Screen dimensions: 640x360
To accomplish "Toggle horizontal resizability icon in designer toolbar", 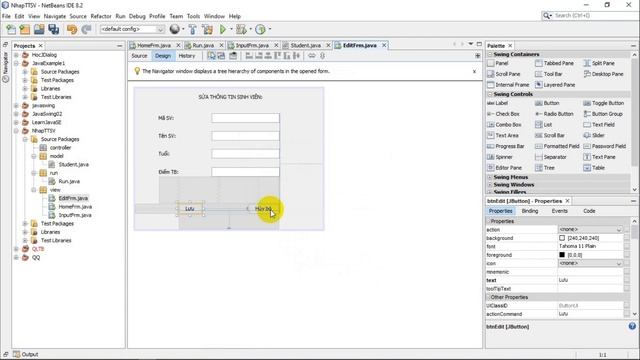I will point(311,56).
